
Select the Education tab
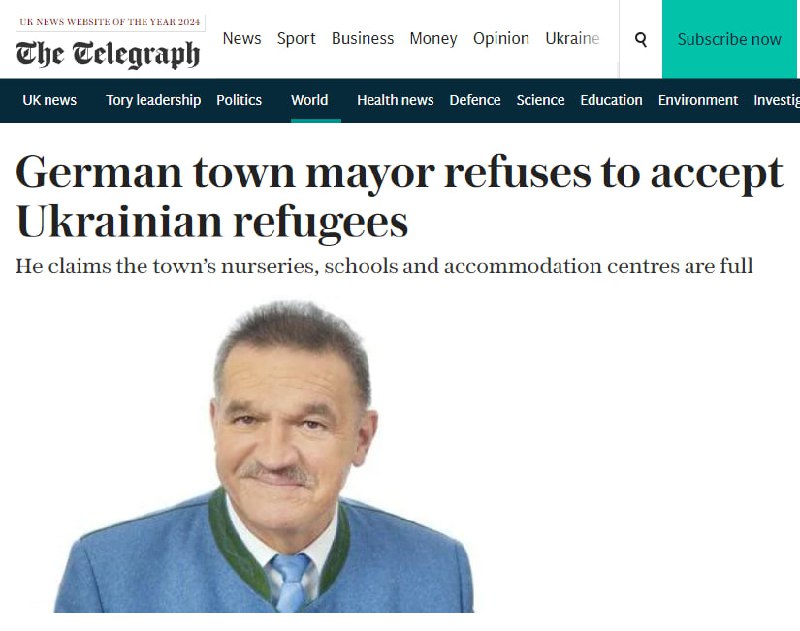click(x=611, y=100)
